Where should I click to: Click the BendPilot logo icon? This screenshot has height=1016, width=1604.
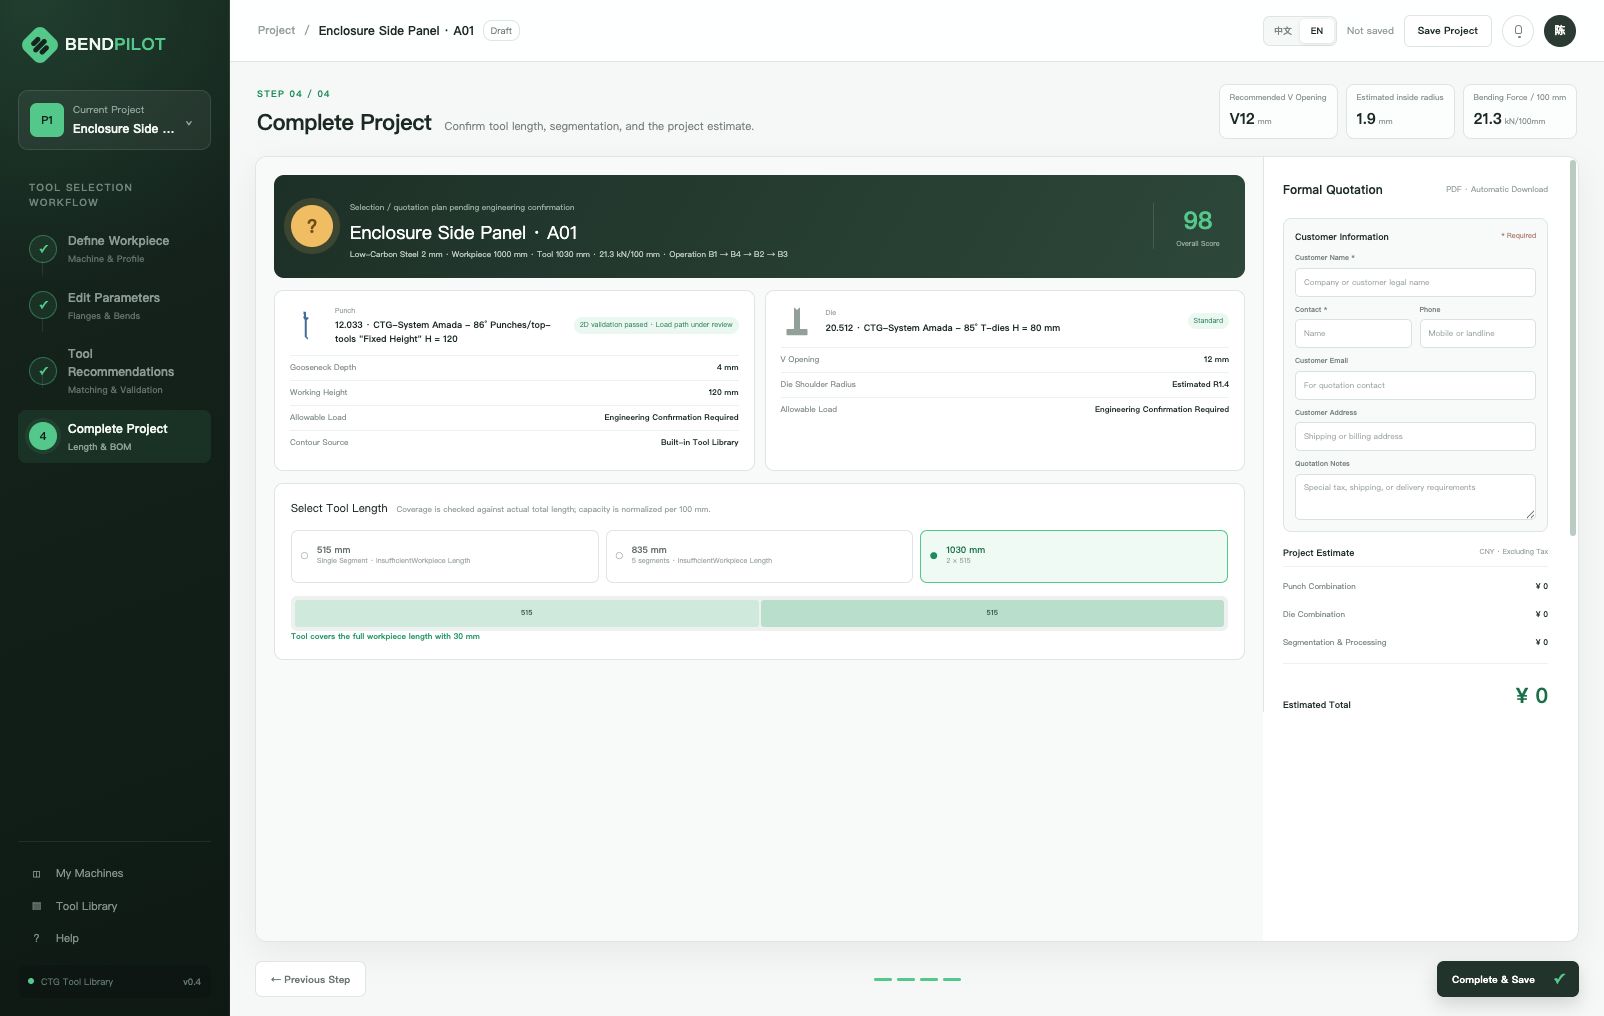click(40, 44)
